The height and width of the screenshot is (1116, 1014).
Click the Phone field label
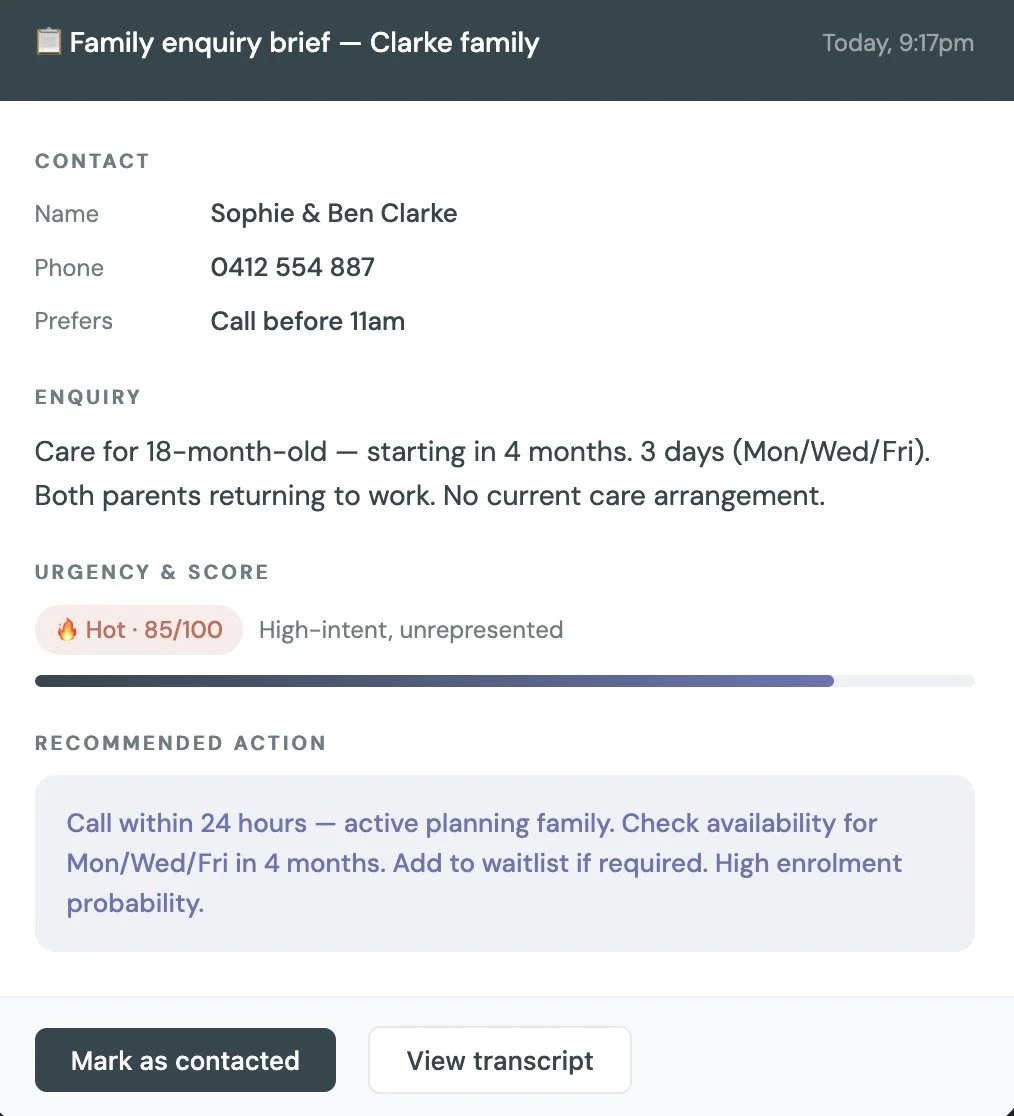69,268
